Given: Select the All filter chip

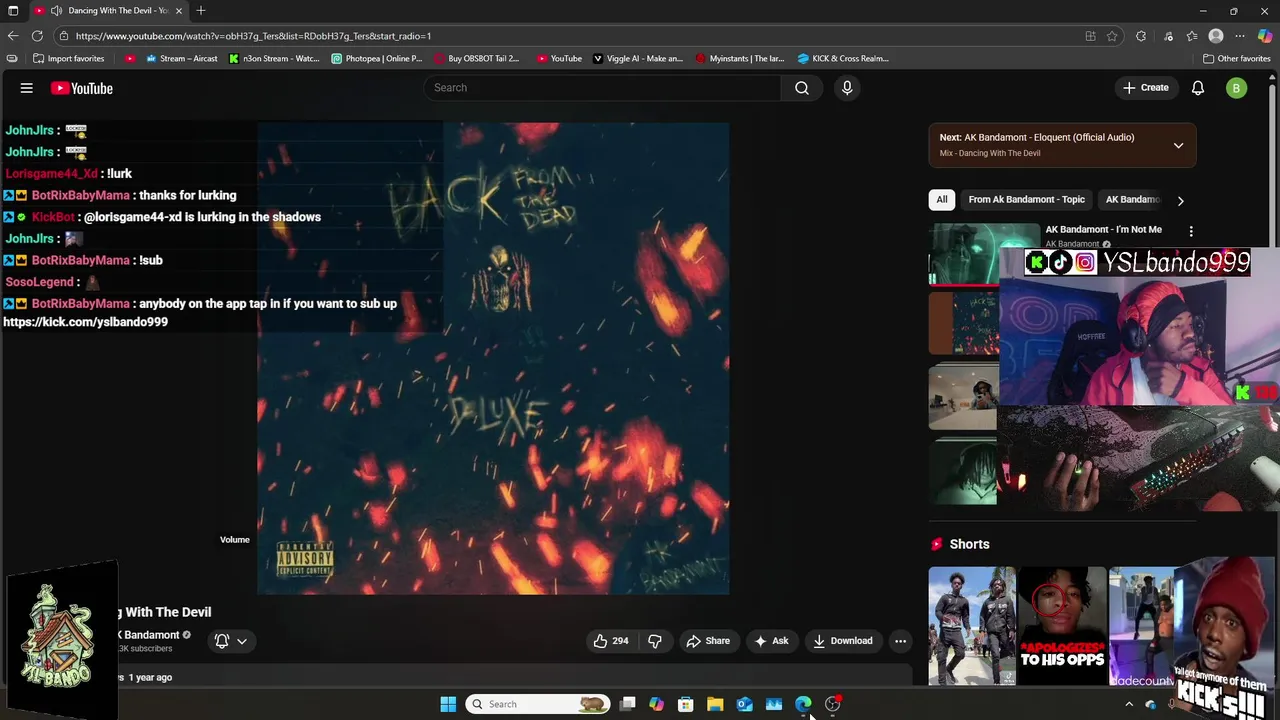Looking at the screenshot, I should tap(942, 200).
